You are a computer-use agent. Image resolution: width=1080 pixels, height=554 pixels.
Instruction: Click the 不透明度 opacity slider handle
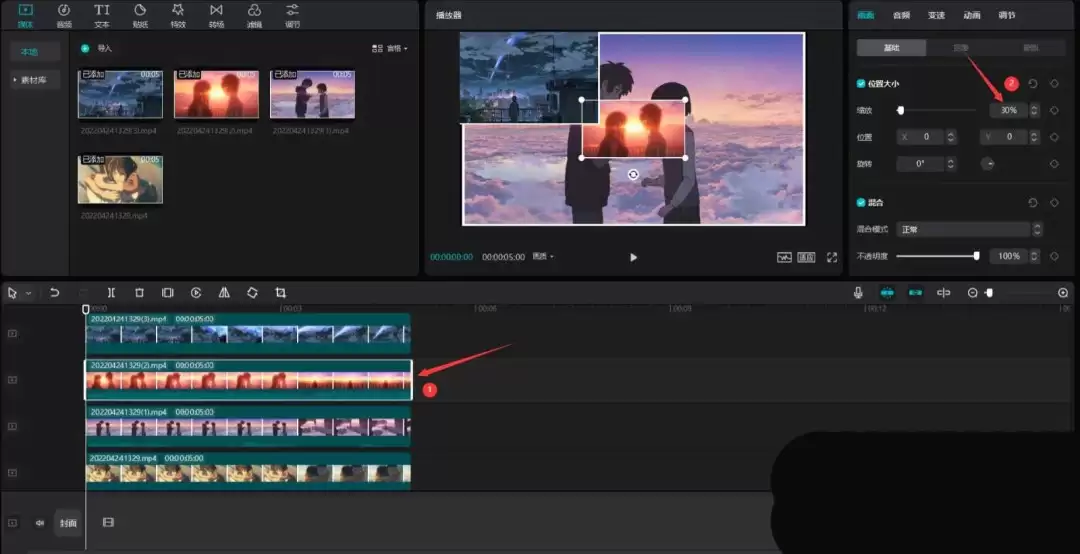(x=976, y=256)
